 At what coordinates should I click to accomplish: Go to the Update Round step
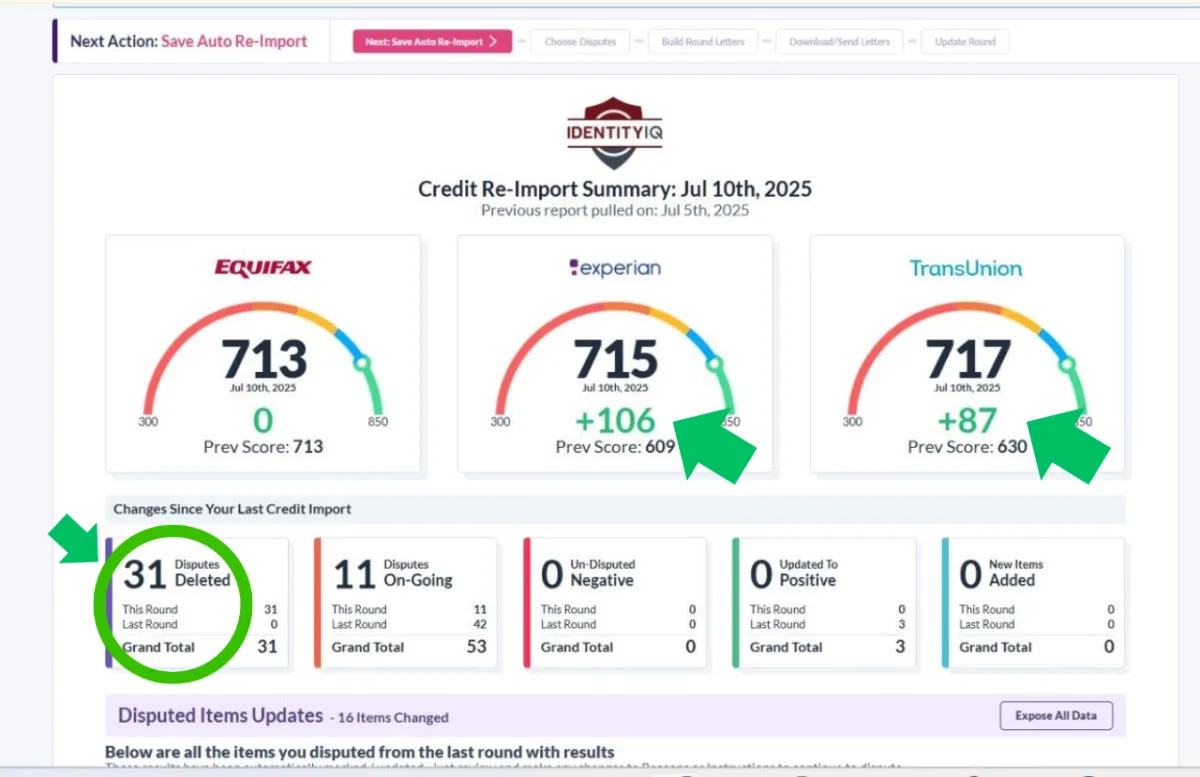click(965, 42)
